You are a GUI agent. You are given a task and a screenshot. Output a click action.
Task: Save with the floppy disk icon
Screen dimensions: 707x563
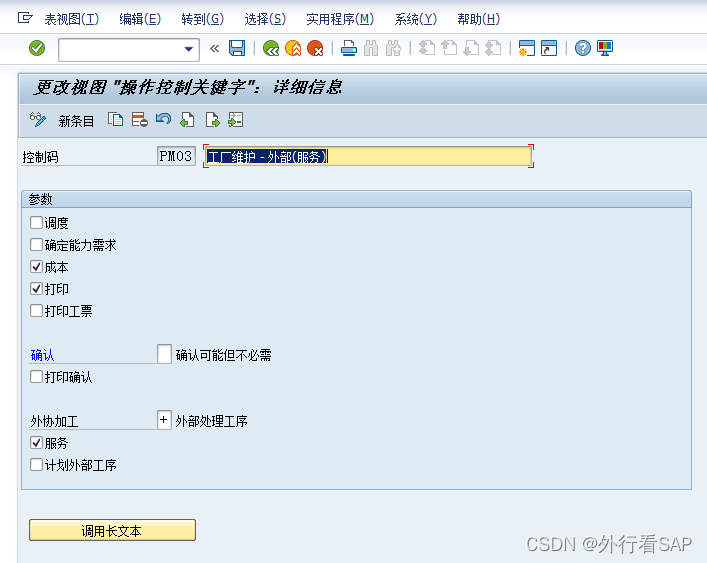coord(237,48)
